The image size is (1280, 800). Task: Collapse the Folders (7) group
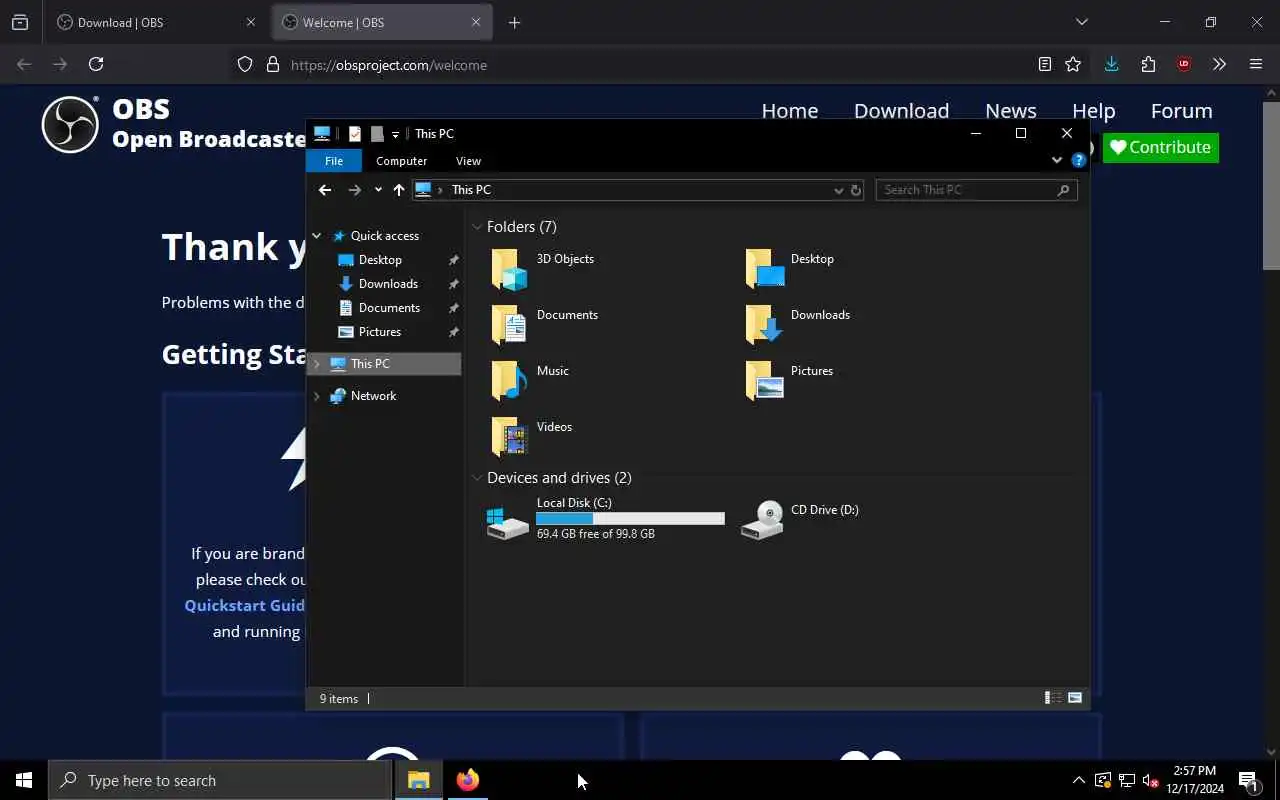pyautogui.click(x=477, y=227)
